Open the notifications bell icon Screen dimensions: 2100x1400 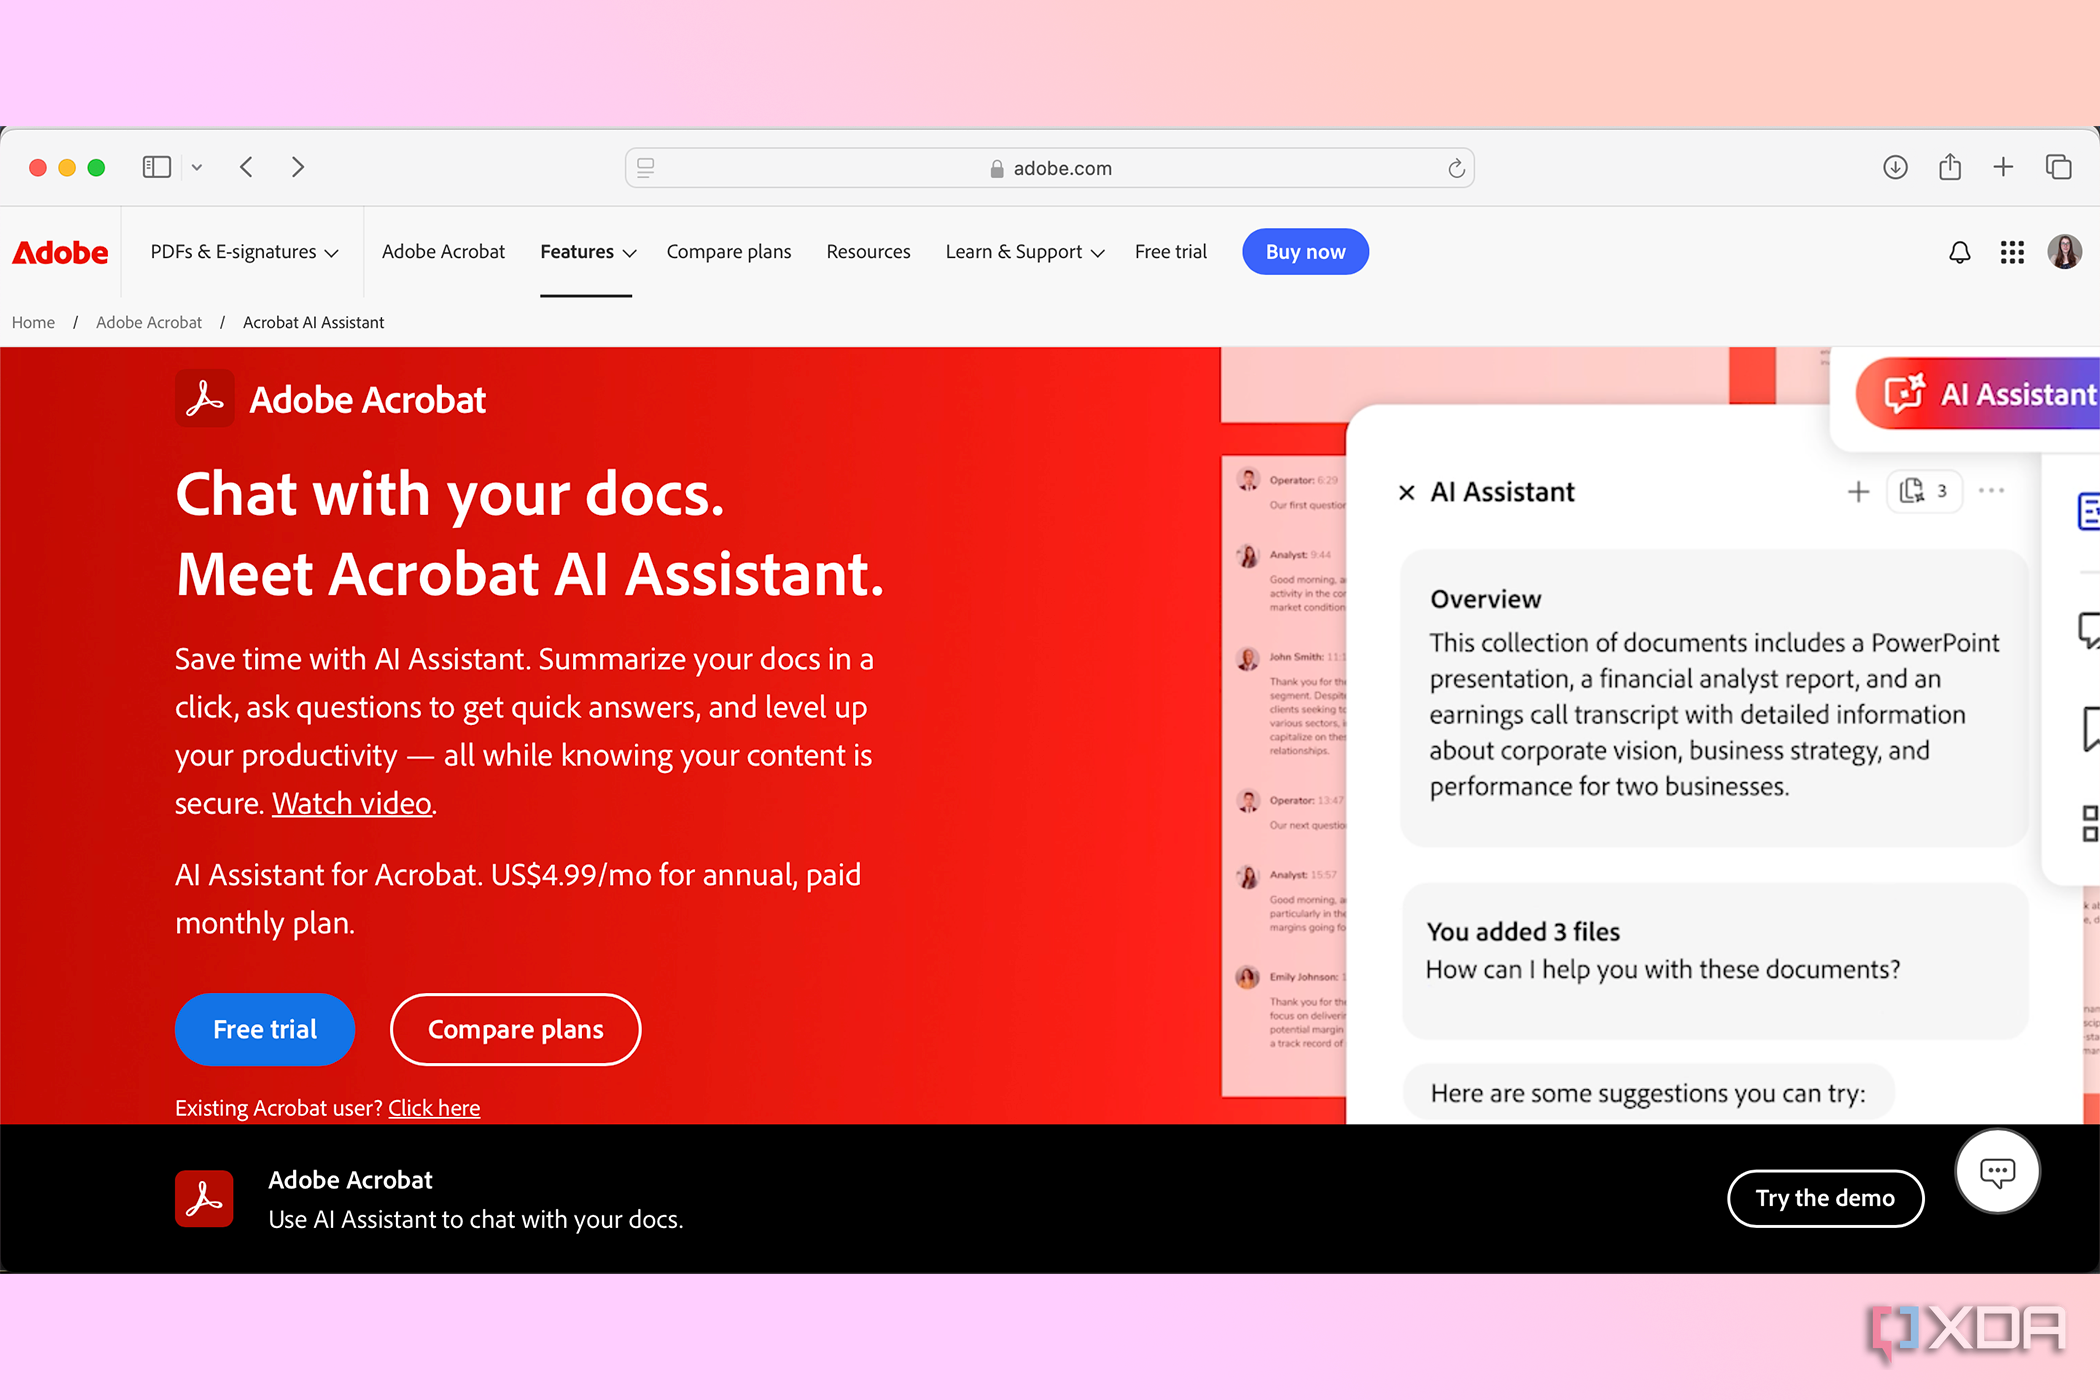coord(1960,252)
